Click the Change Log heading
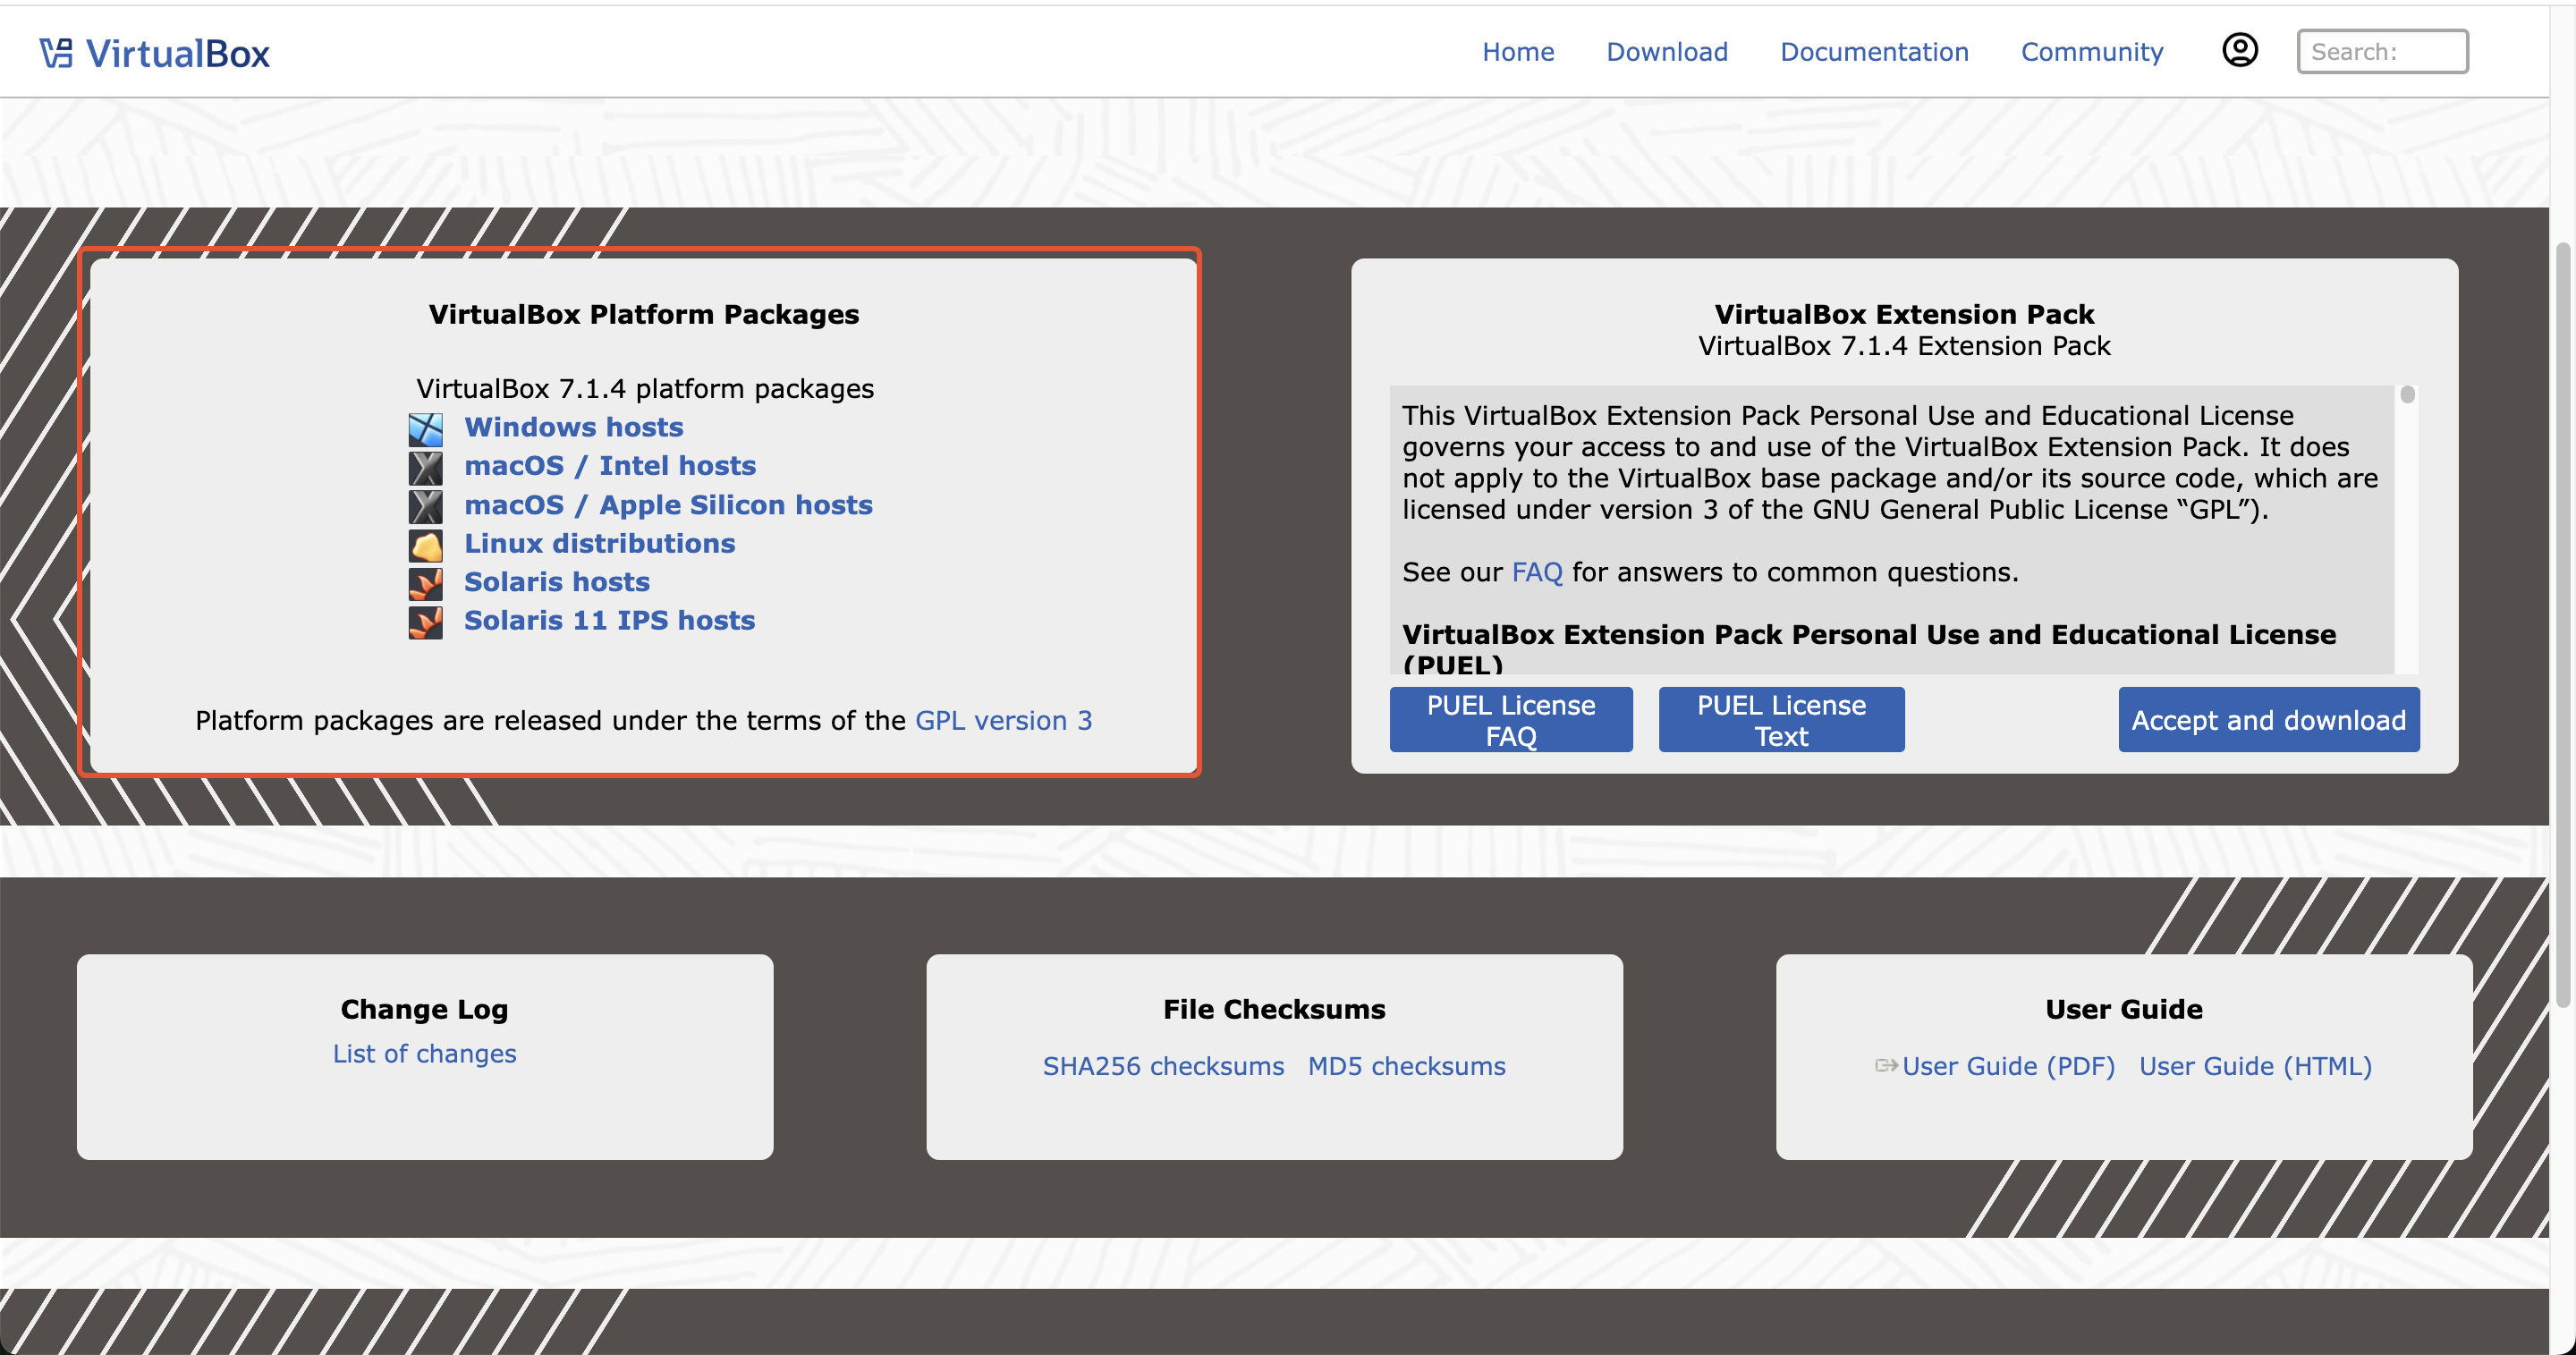This screenshot has height=1355, width=2576. click(x=425, y=1009)
